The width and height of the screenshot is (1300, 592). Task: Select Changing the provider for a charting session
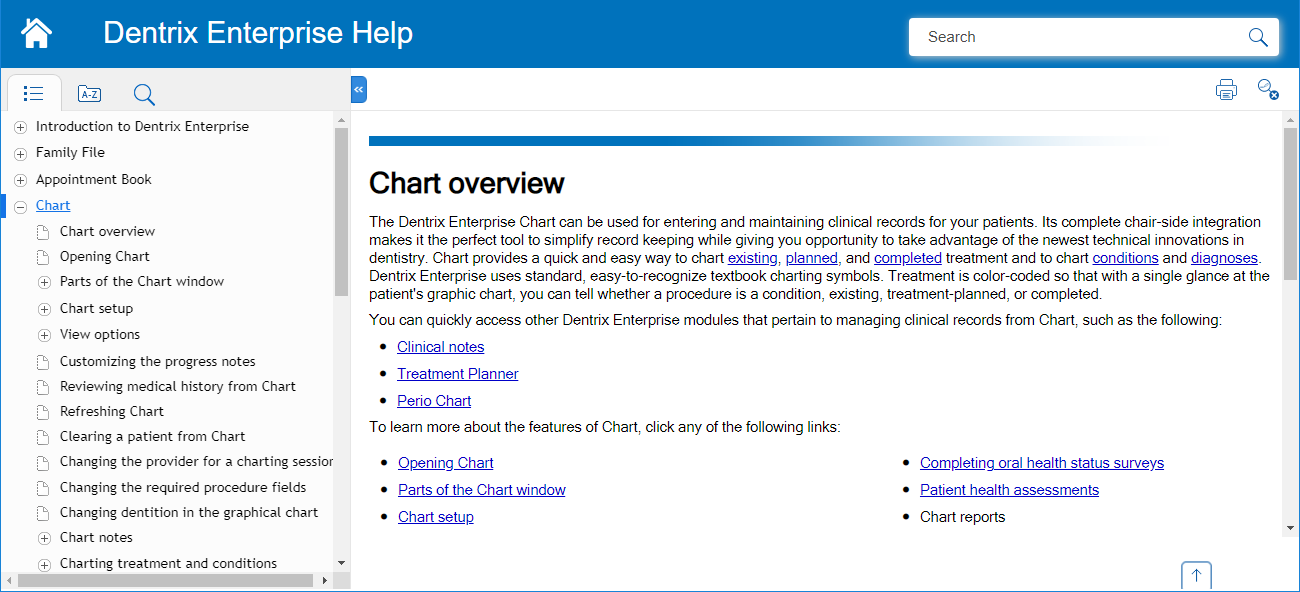pyautogui.click(x=196, y=462)
